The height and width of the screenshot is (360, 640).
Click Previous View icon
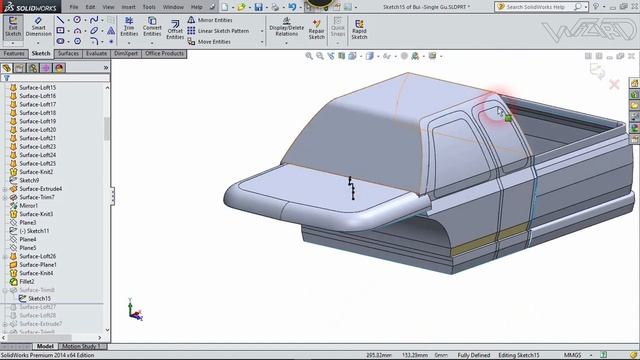pyautogui.click(x=331, y=56)
